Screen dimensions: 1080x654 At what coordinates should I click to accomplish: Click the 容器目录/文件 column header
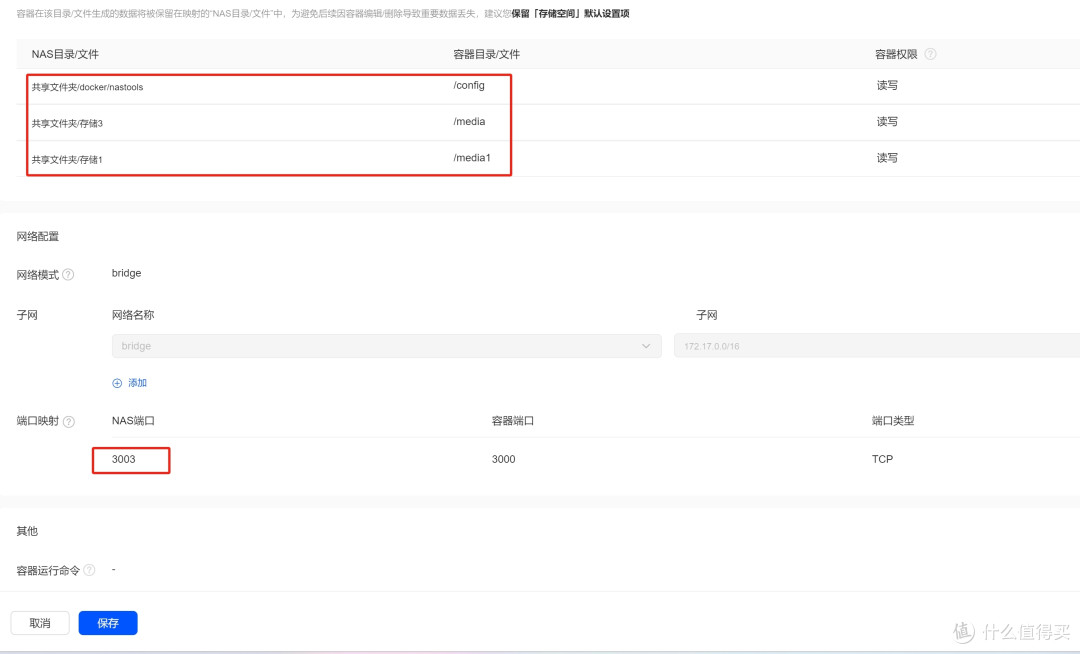[486, 54]
